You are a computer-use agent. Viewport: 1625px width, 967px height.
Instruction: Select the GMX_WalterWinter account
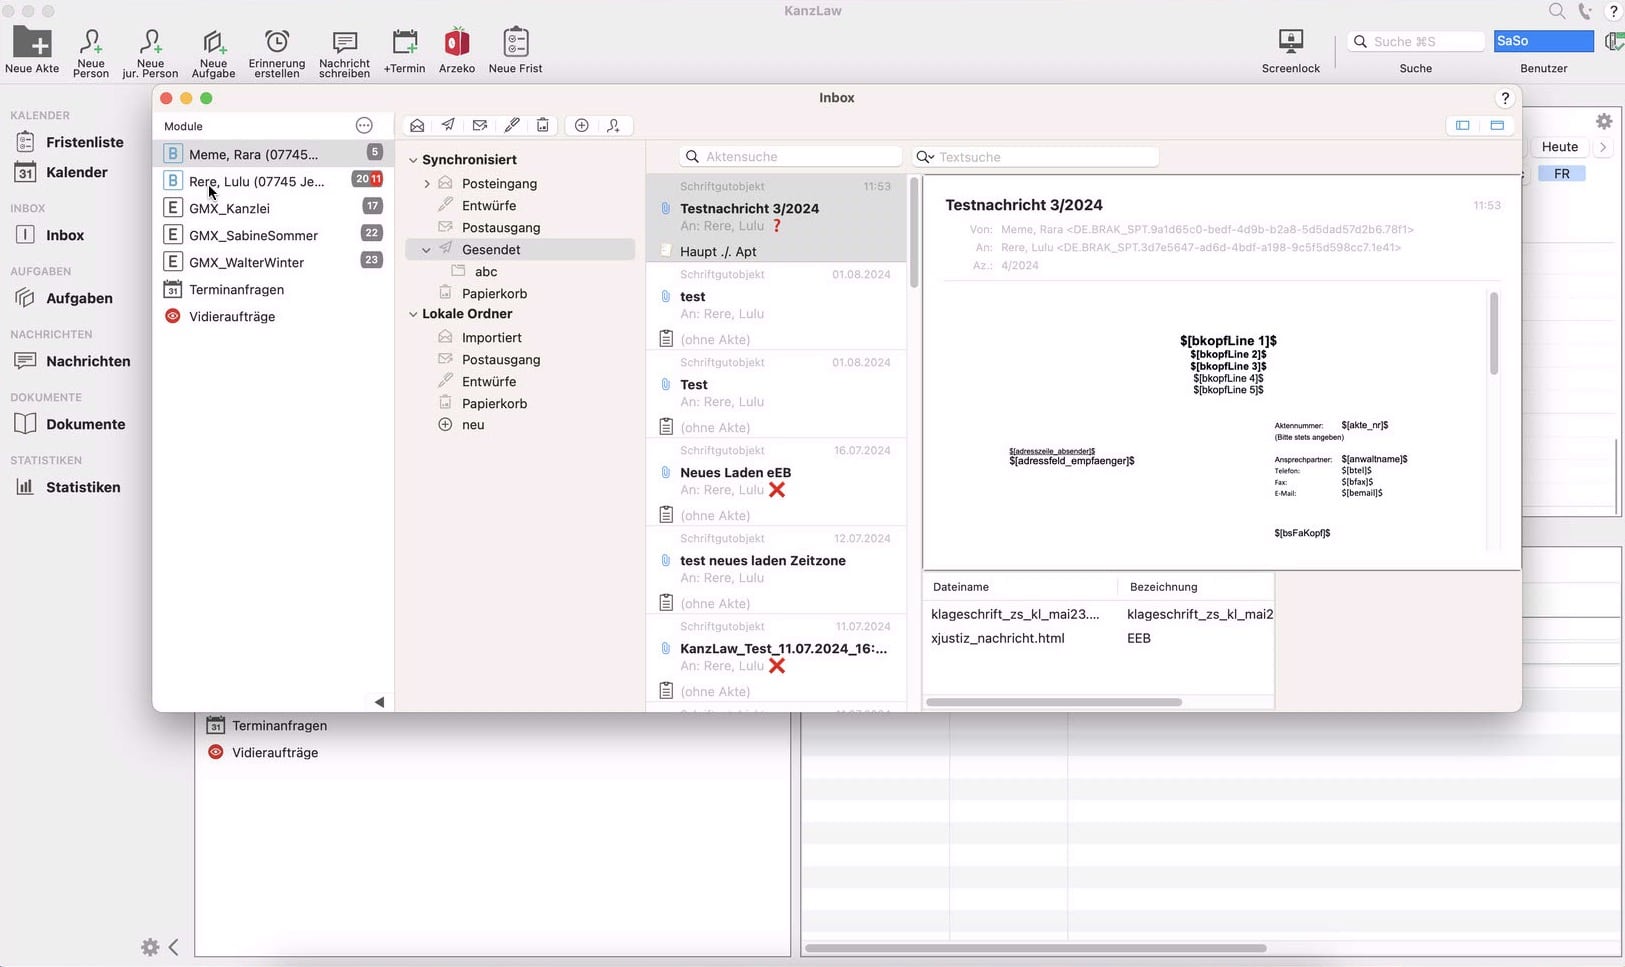[x=273, y=262]
